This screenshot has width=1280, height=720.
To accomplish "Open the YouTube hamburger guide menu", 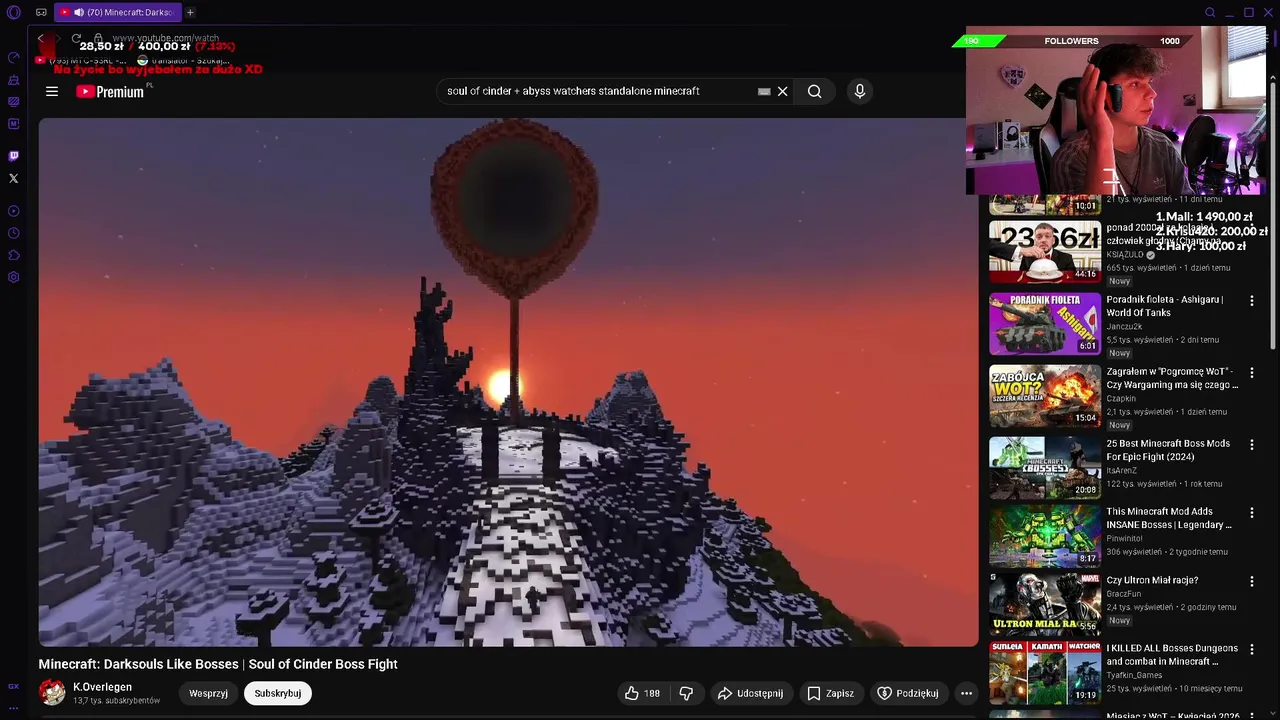I will [52, 91].
